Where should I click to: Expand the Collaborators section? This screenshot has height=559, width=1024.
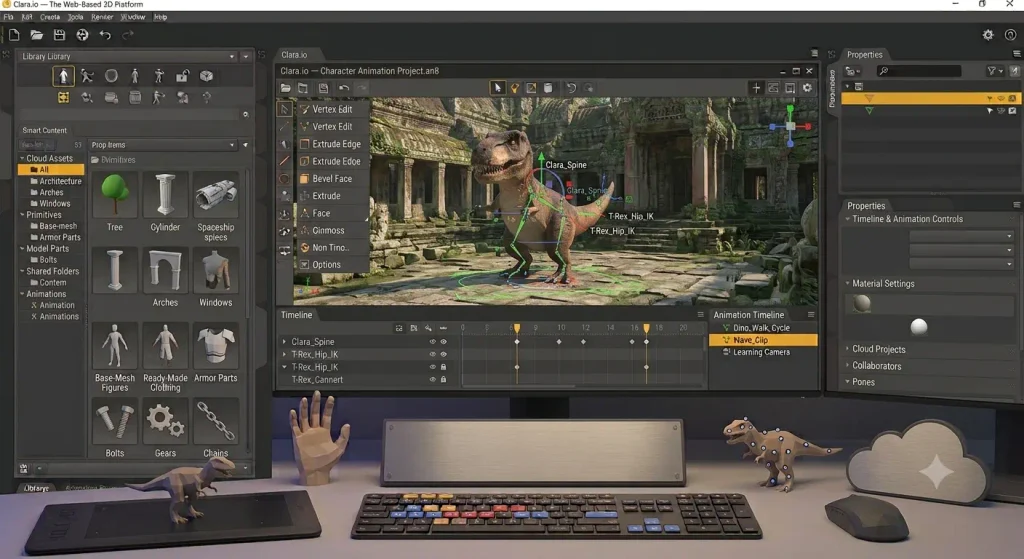(848, 366)
